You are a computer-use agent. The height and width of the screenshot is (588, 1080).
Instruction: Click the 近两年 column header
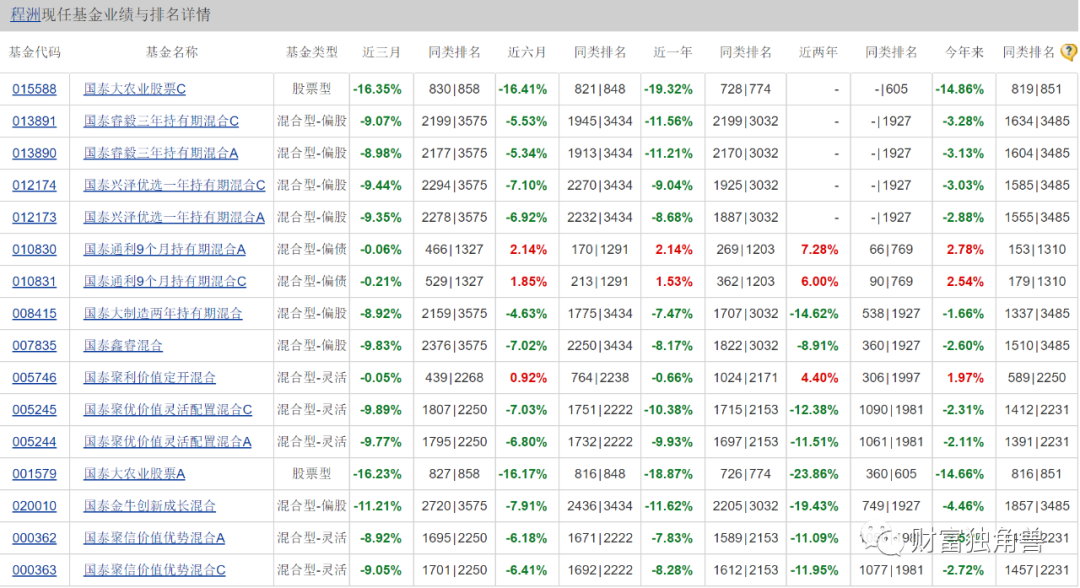(818, 52)
